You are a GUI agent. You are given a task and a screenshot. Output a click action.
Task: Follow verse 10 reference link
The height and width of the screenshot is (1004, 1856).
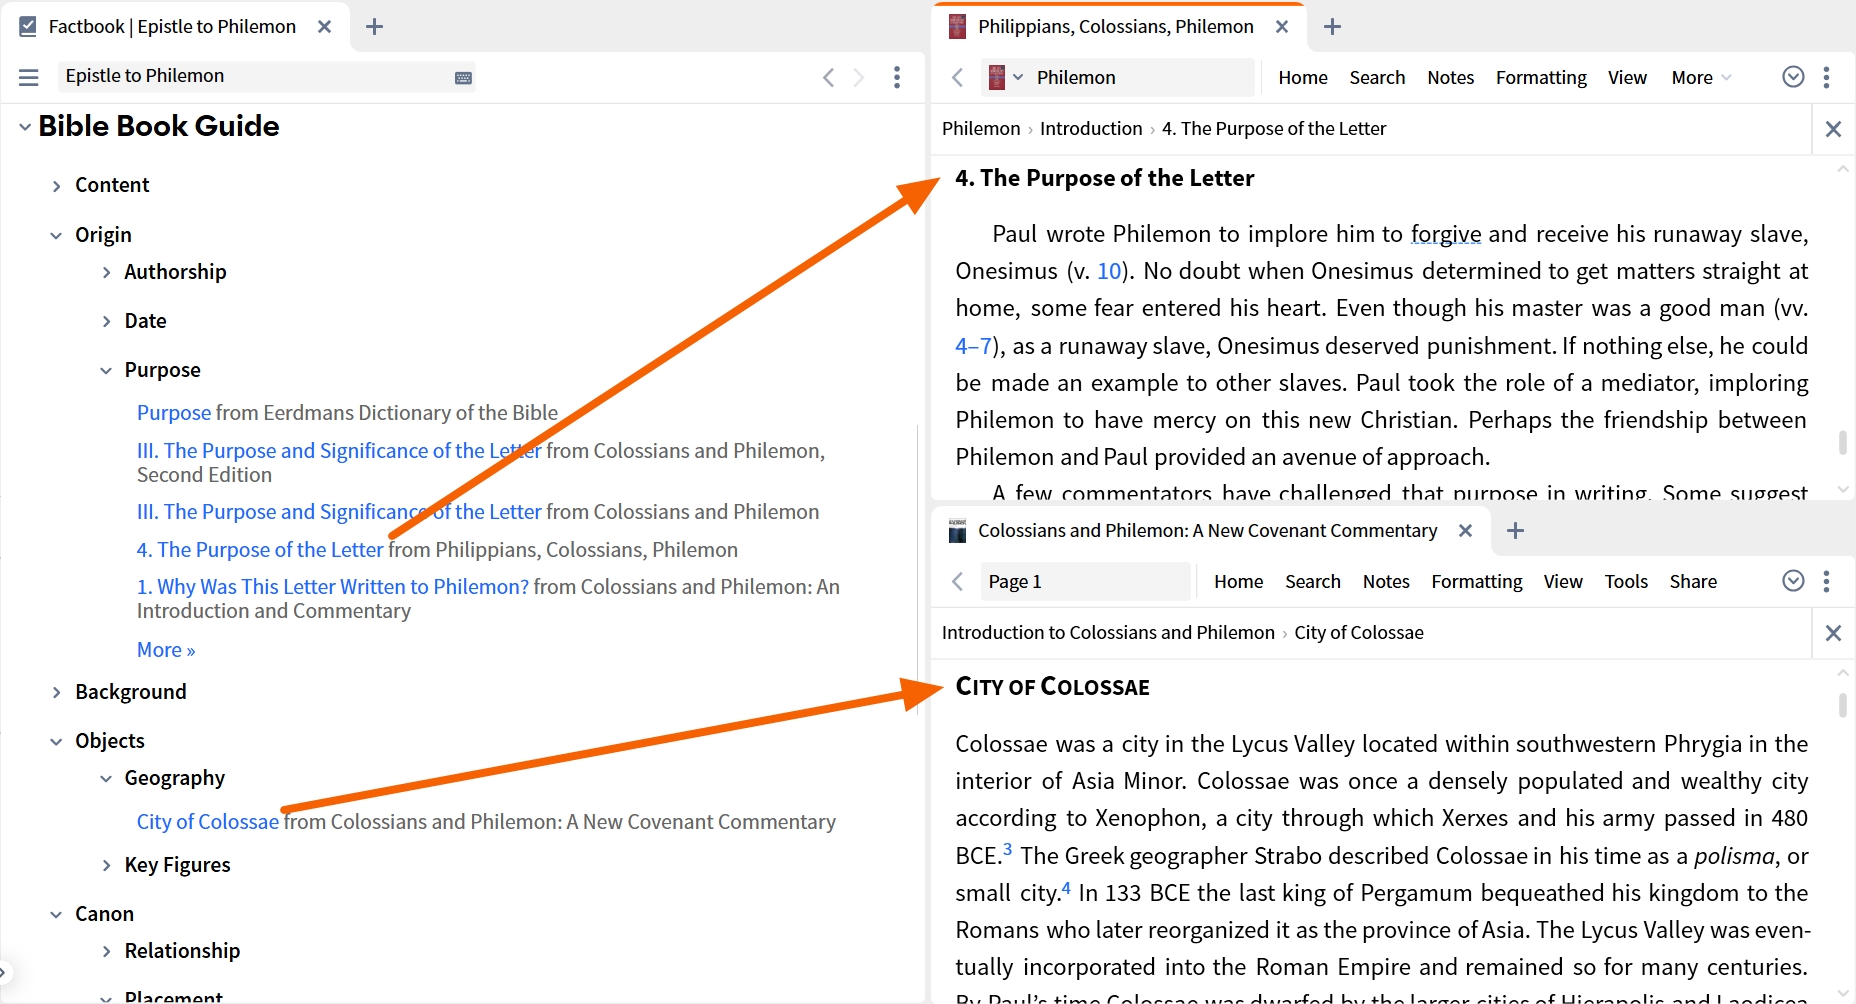[1110, 271]
